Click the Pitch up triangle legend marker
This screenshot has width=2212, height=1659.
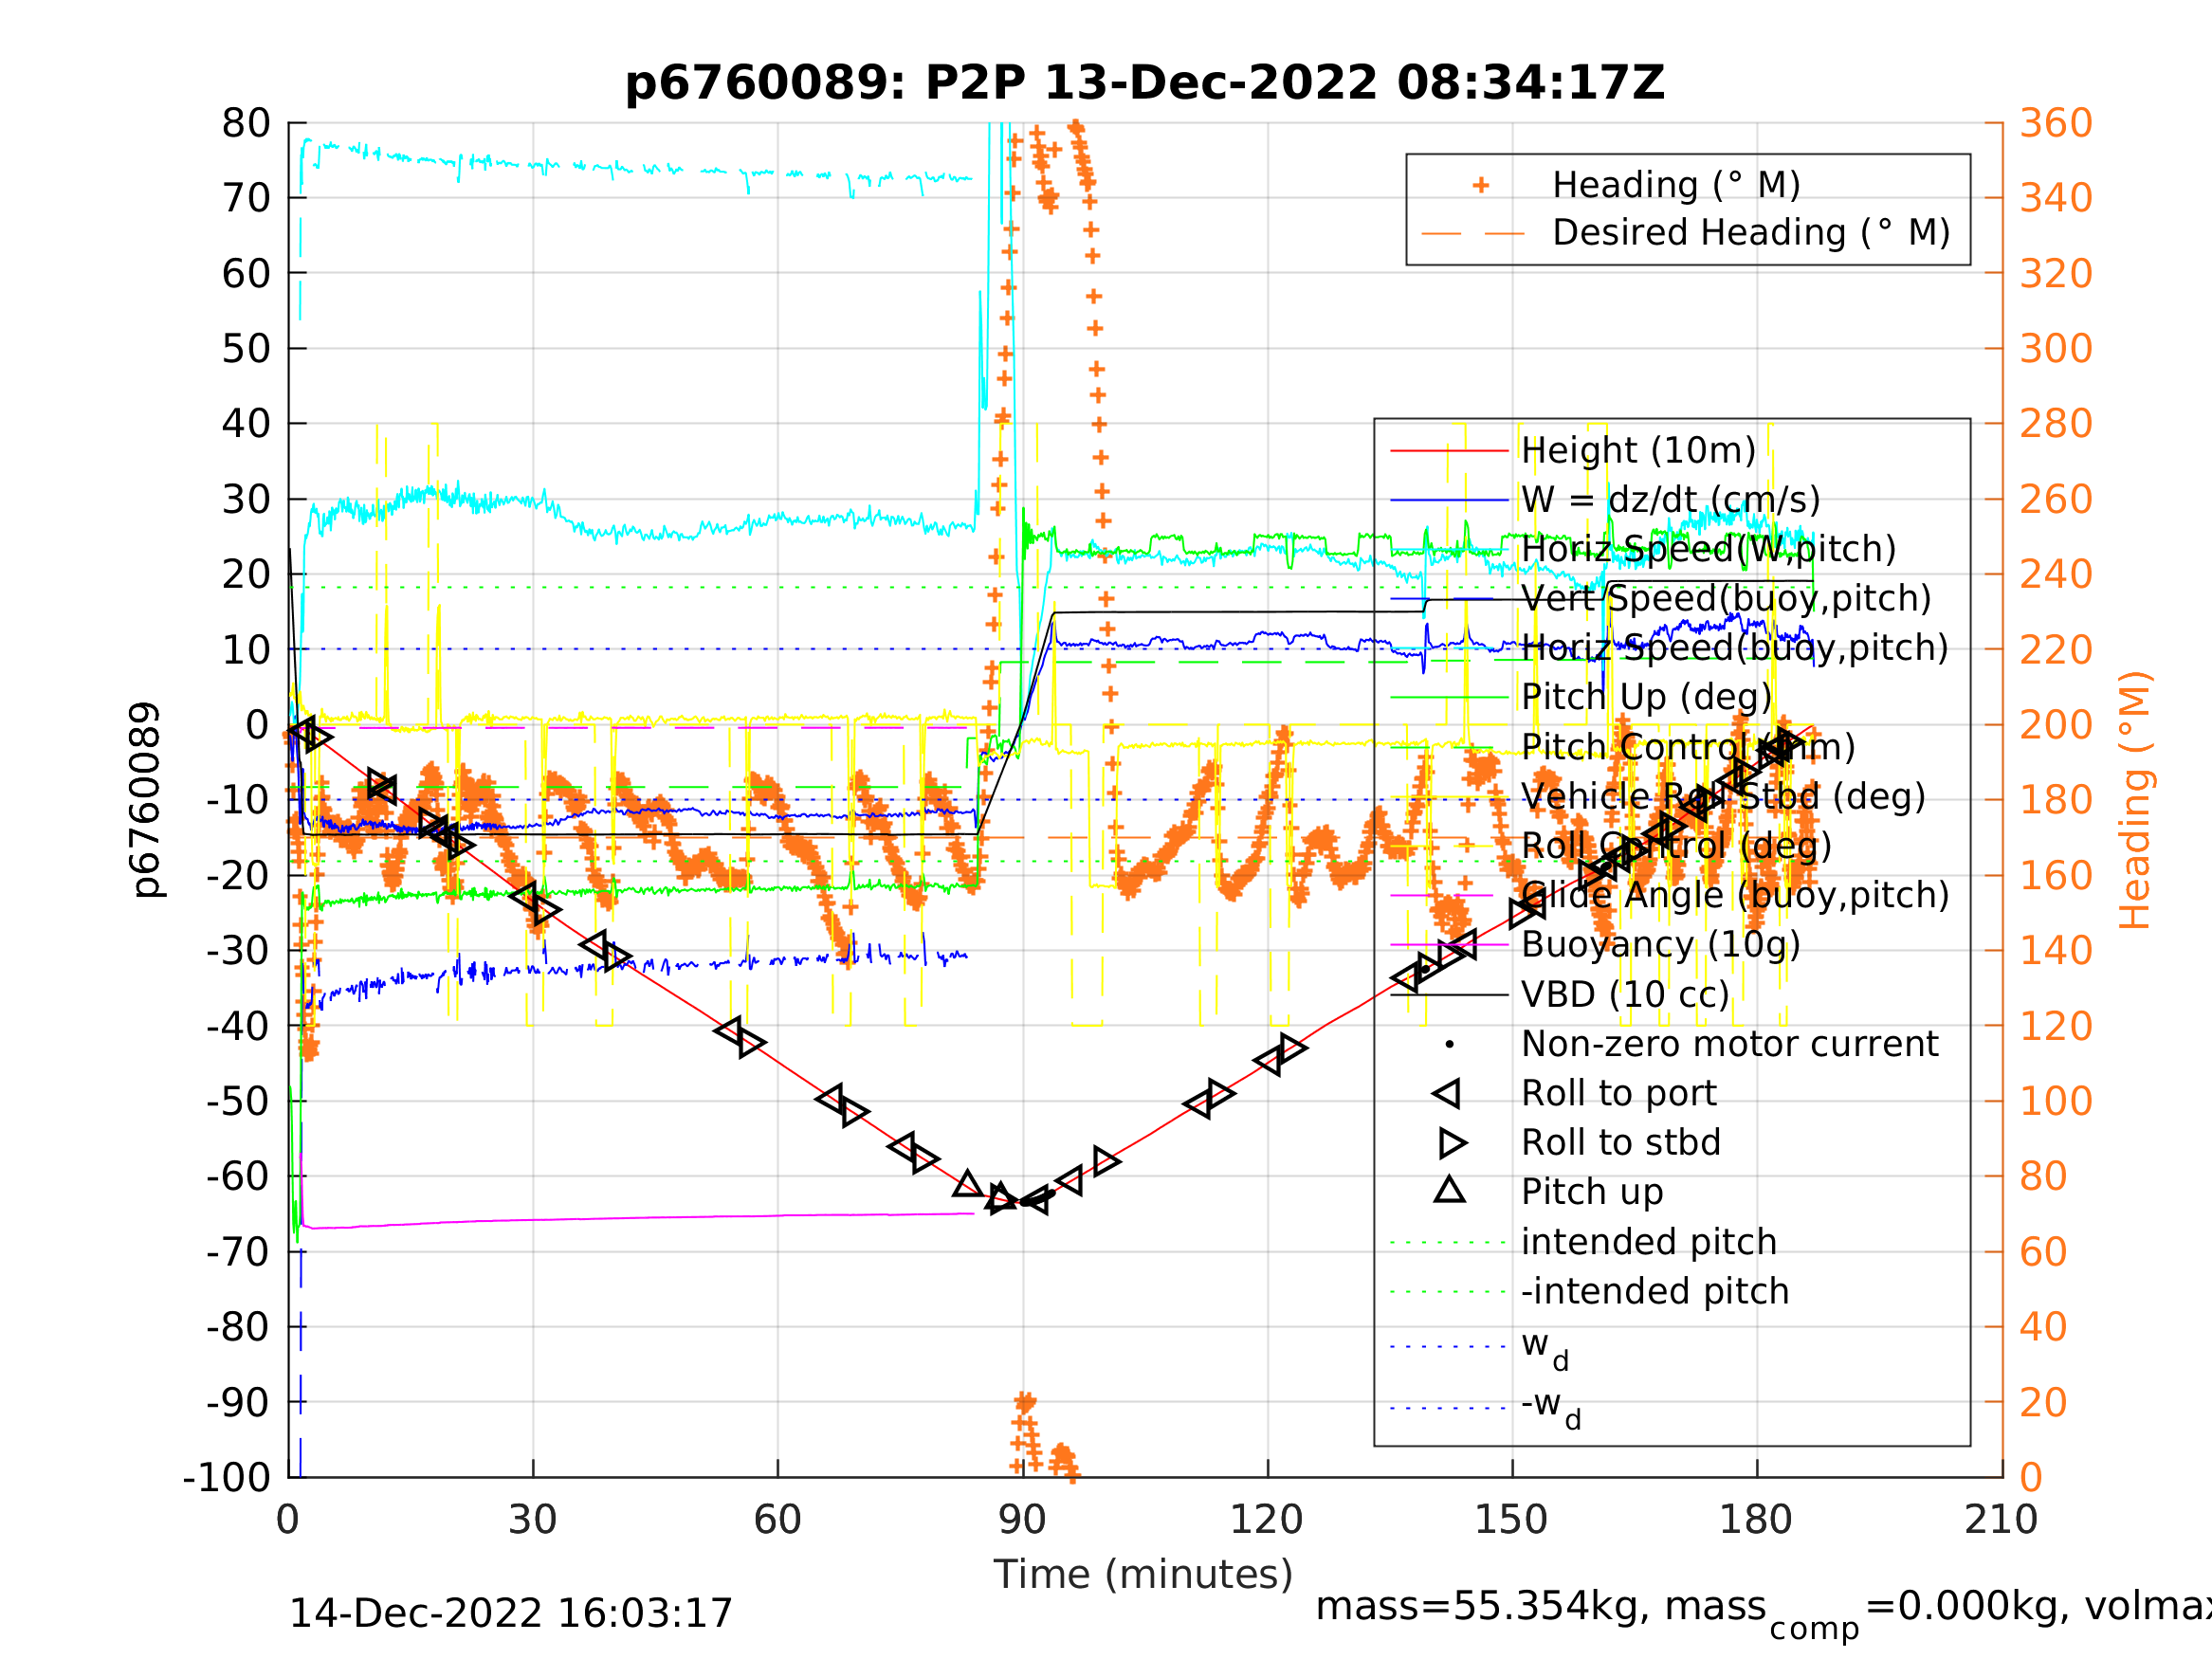coord(1450,1190)
